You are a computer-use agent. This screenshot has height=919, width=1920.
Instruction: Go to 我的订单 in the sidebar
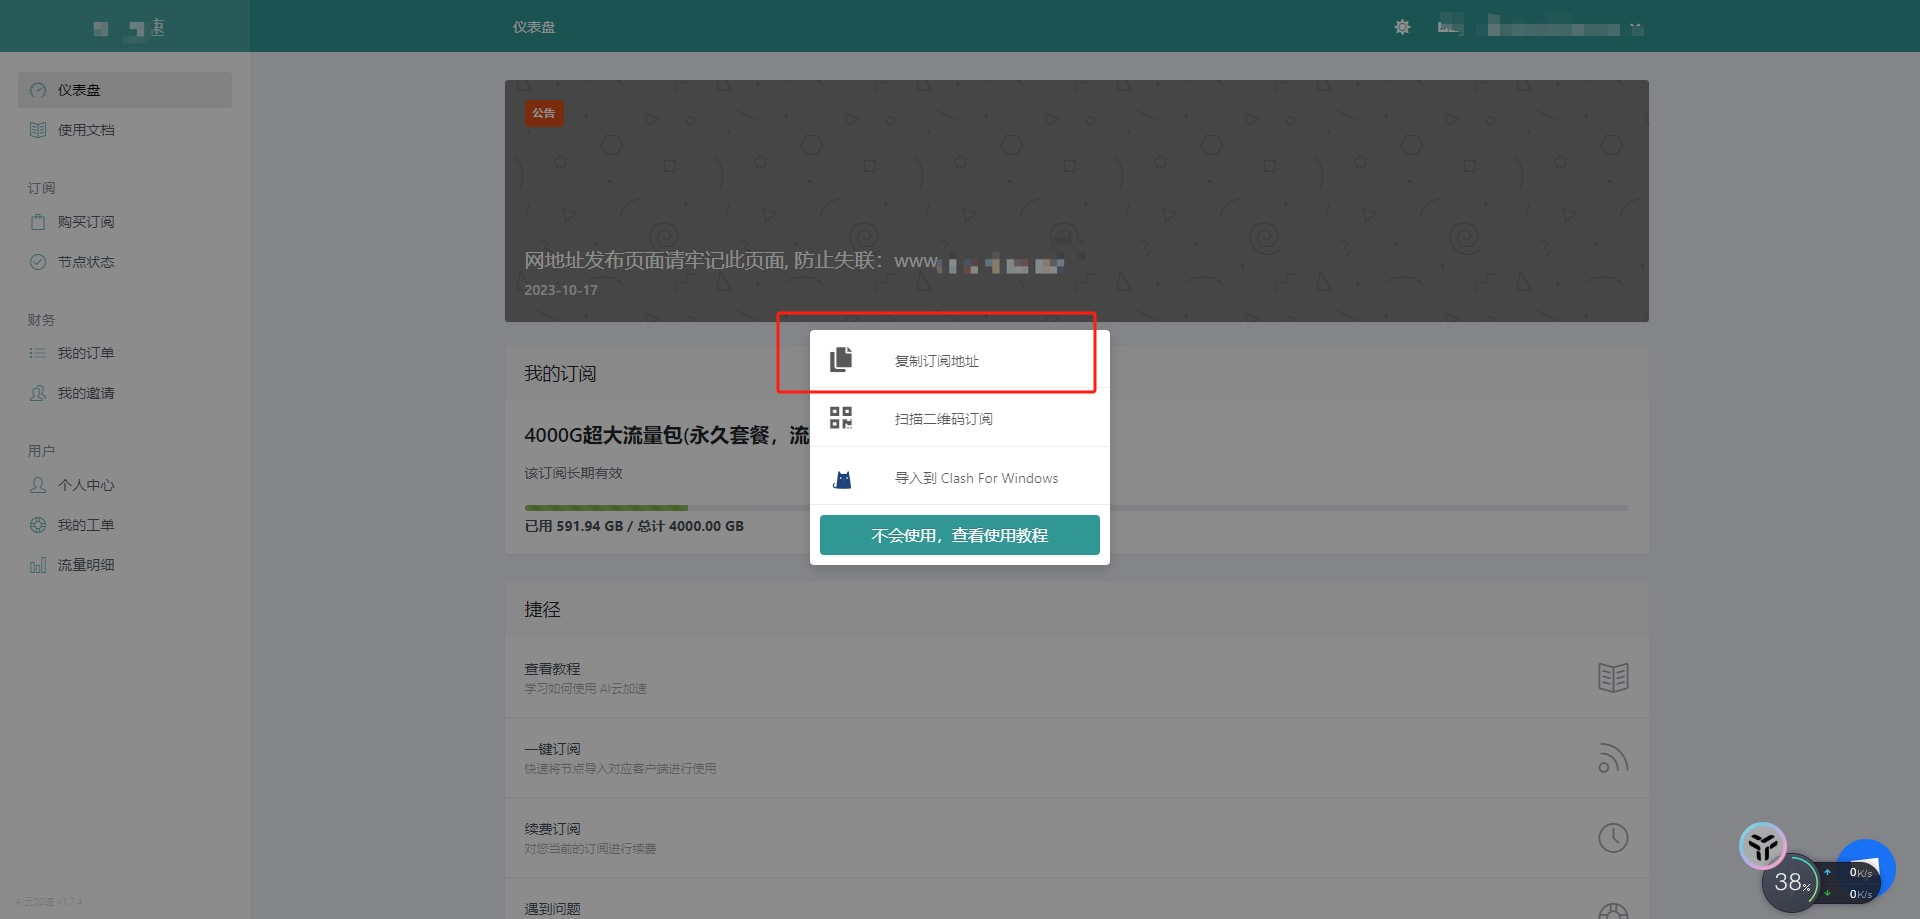86,353
